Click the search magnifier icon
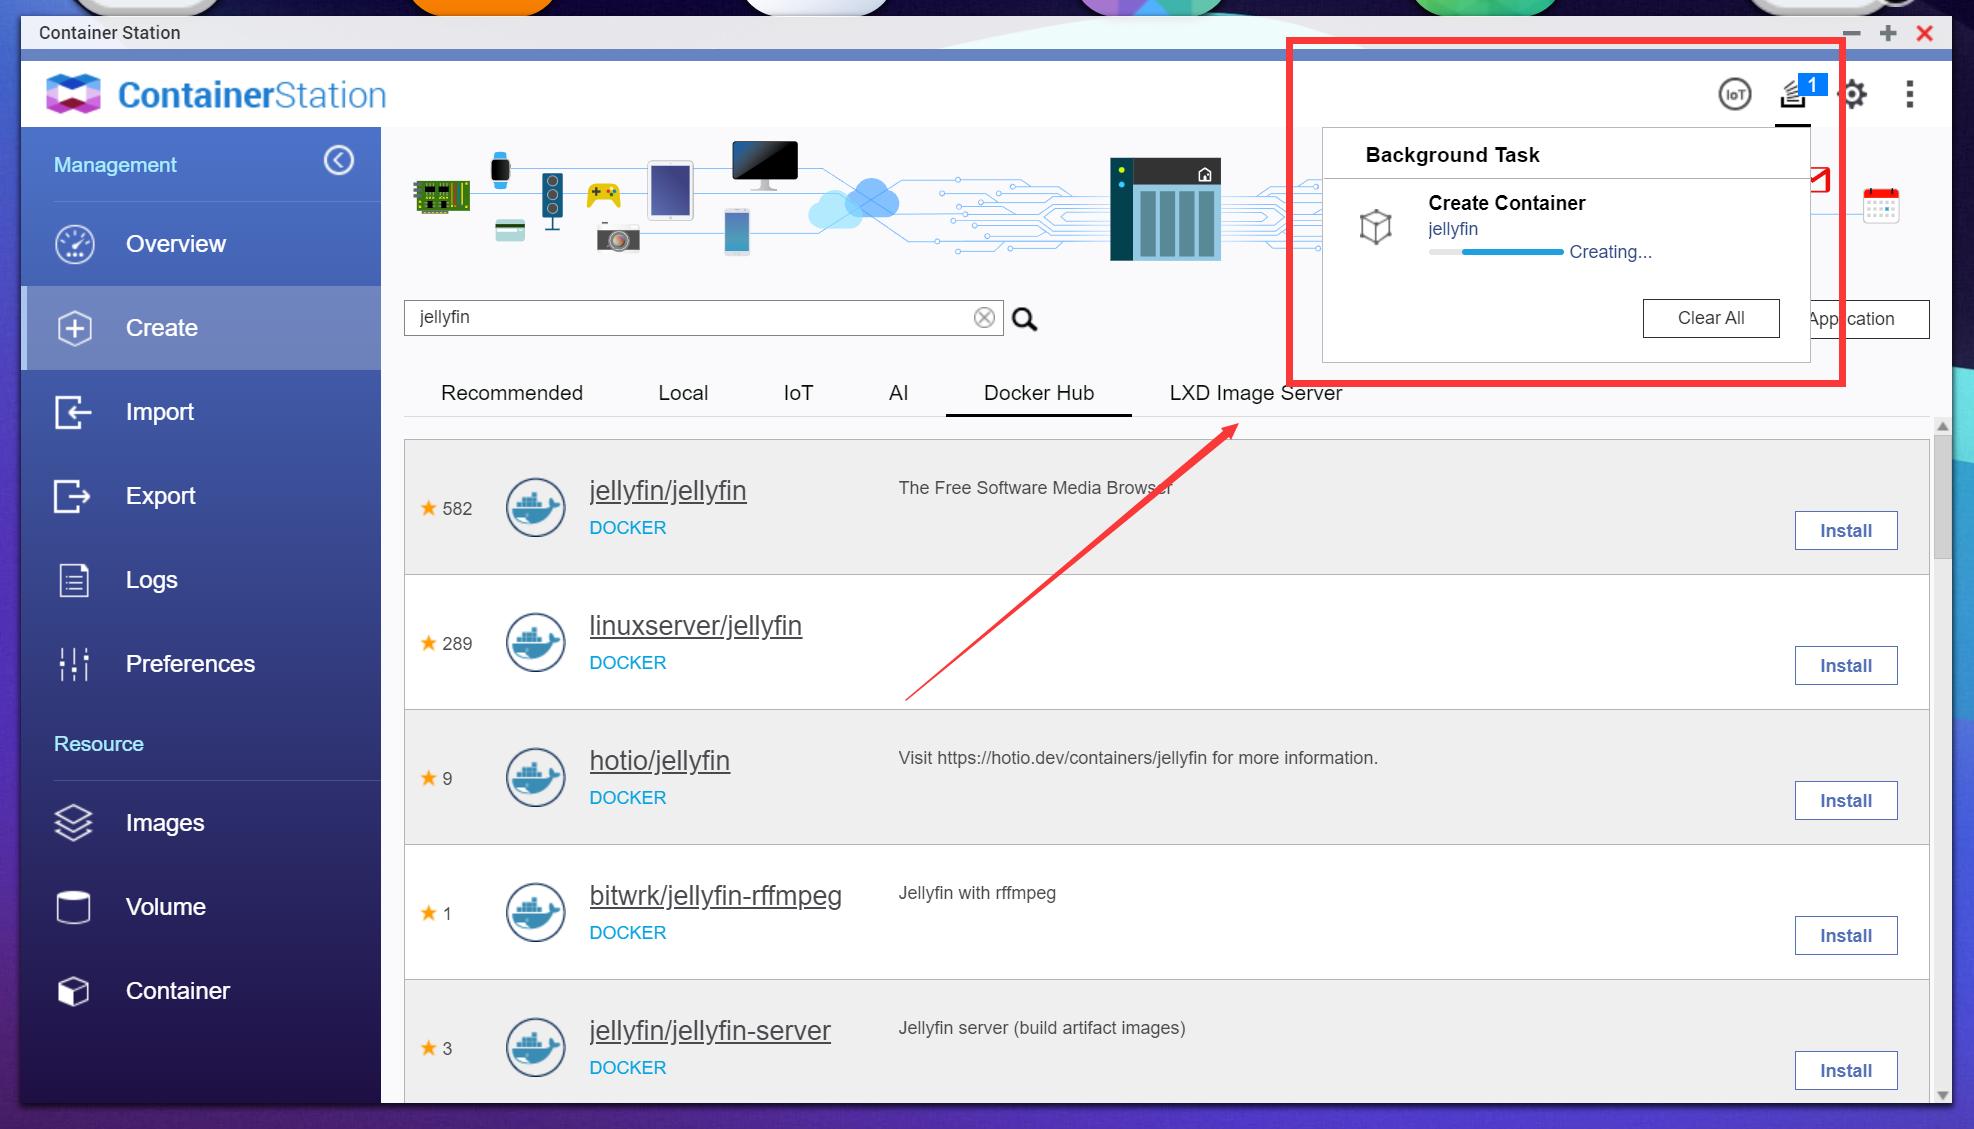This screenshot has height=1129, width=1974. tap(1024, 319)
